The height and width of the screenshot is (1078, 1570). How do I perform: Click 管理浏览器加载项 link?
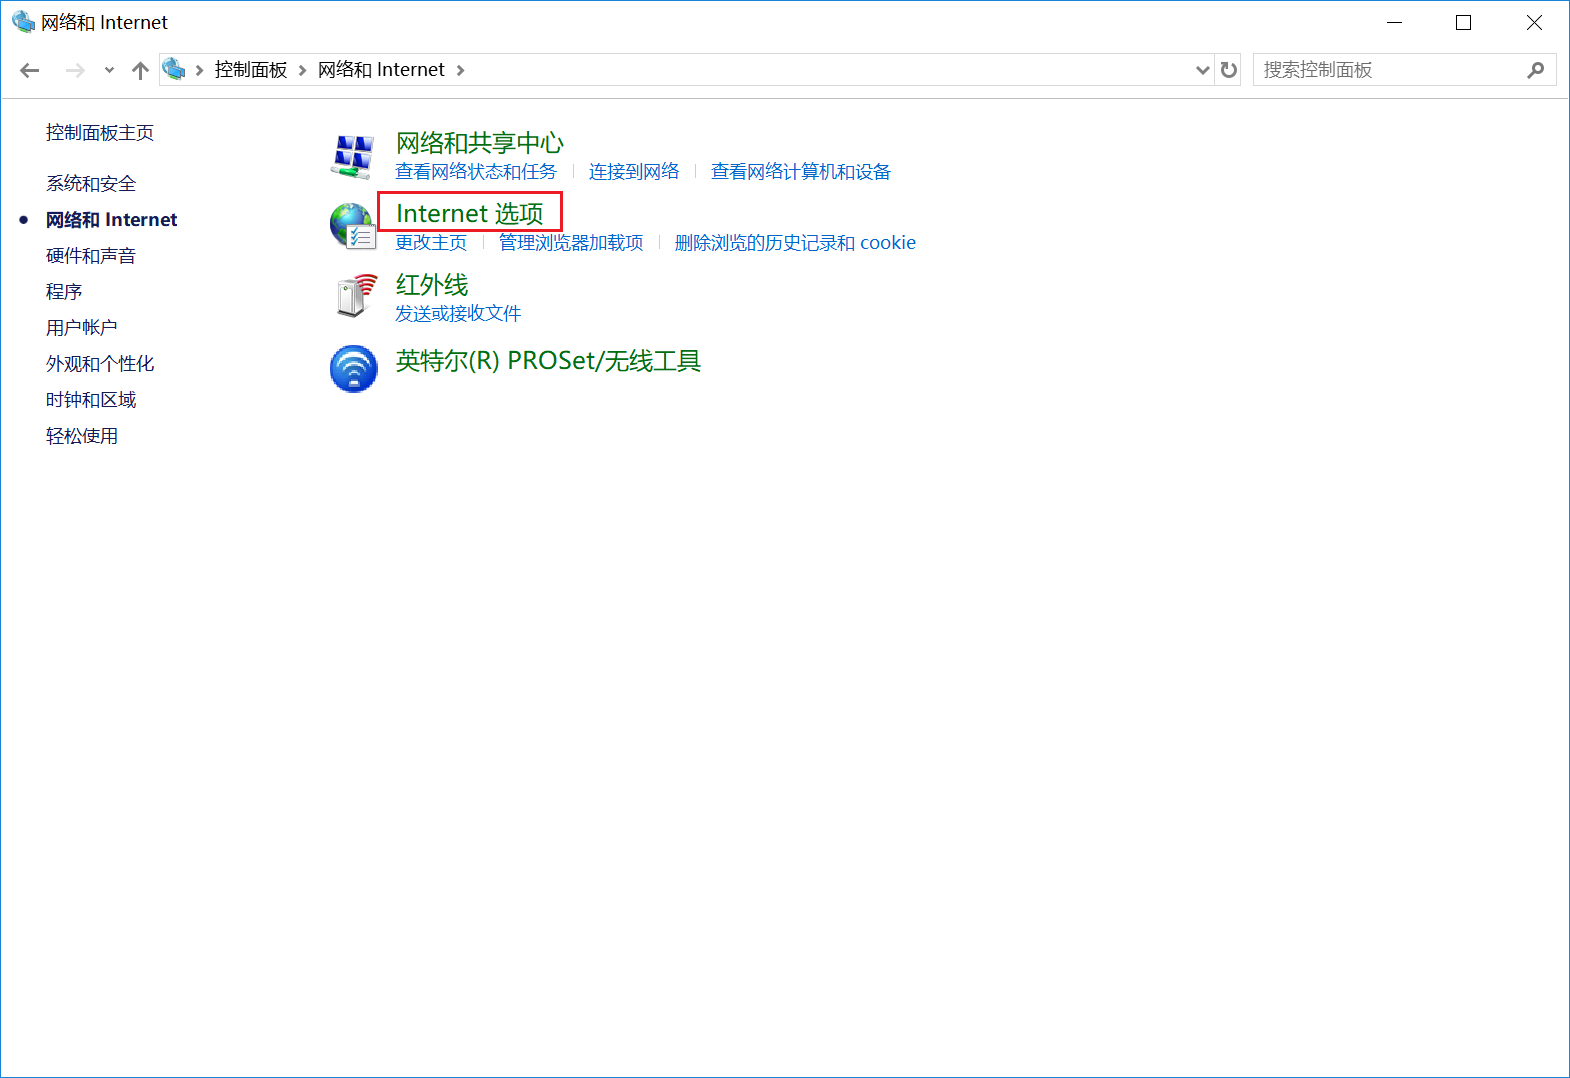pos(571,243)
